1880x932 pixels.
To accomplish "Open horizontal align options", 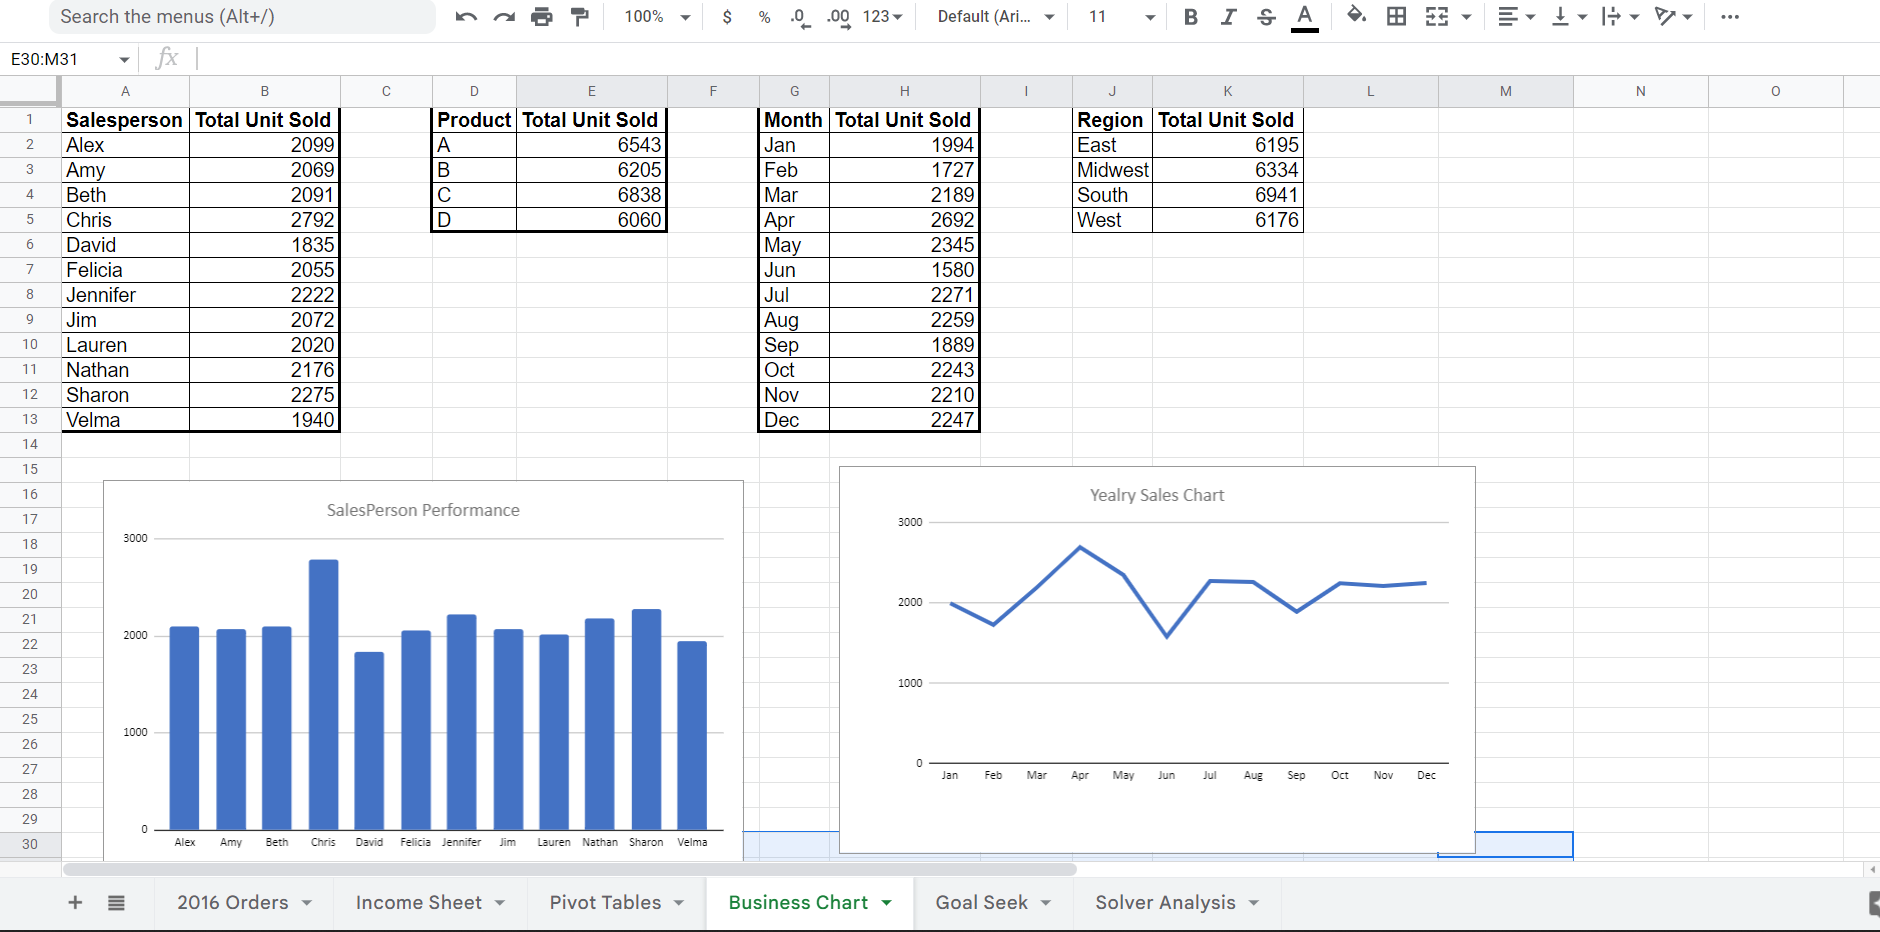I will click(1516, 17).
